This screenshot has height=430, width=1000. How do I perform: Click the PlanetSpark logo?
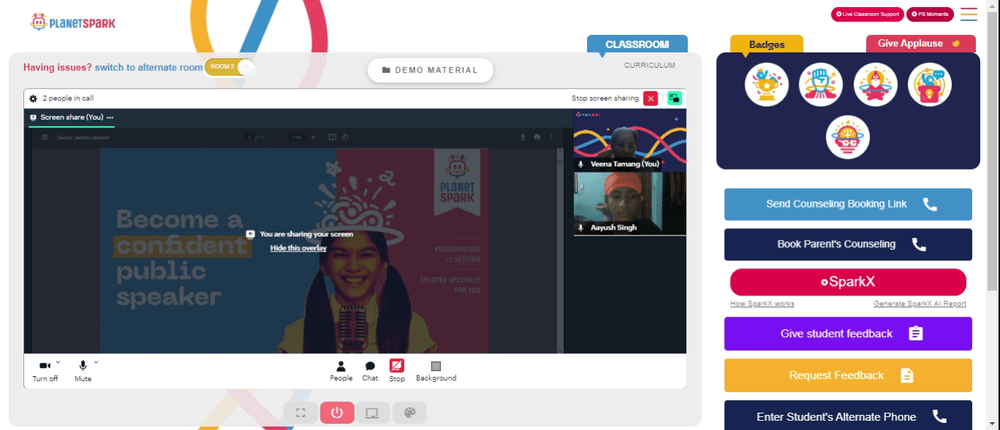tap(73, 22)
